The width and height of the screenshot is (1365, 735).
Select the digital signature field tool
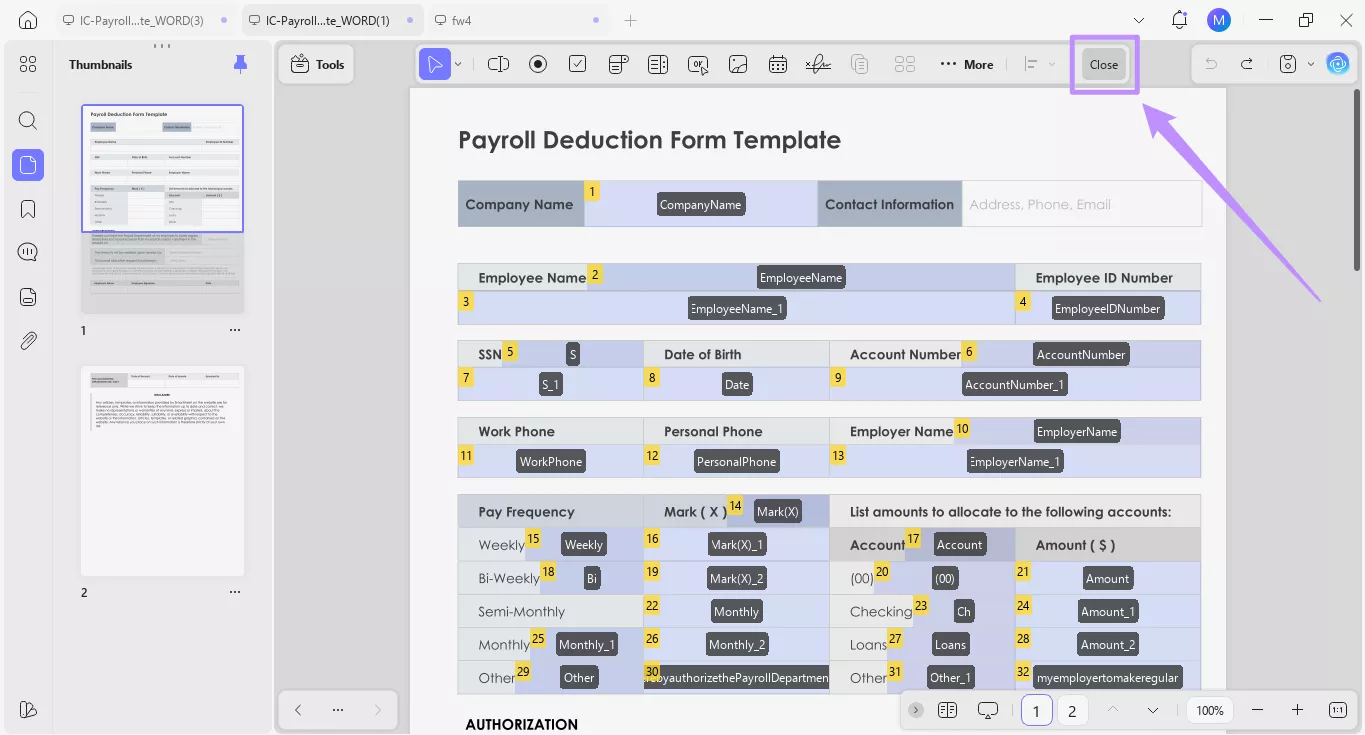[818, 64]
